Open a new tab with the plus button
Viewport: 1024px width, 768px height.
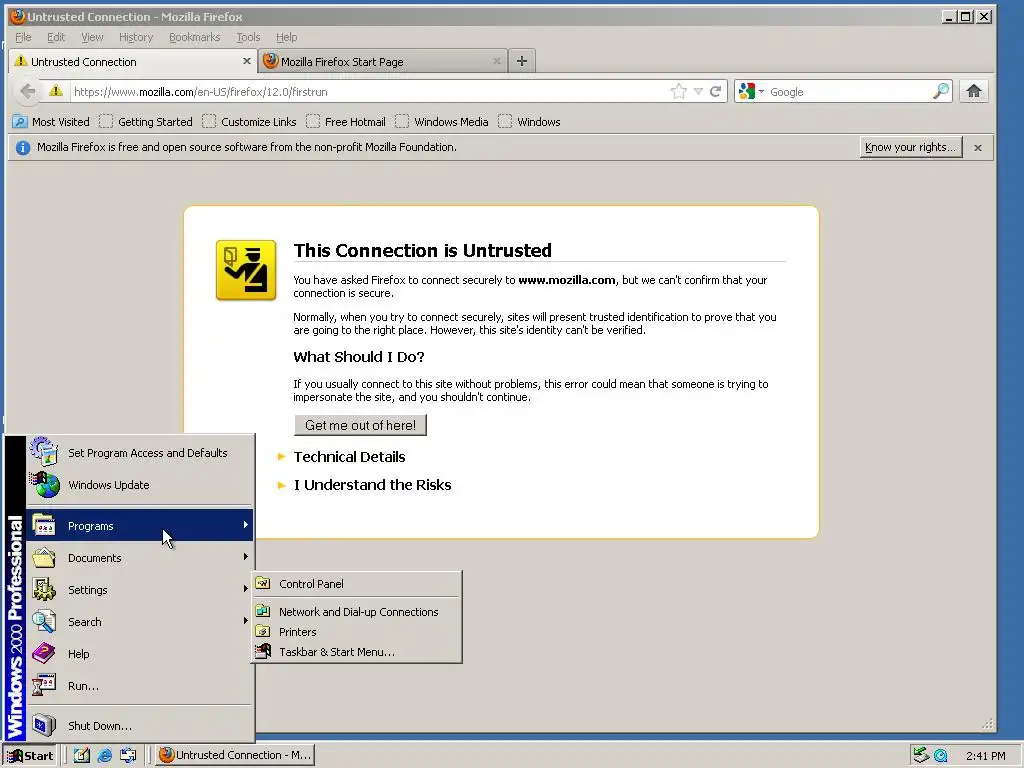point(521,61)
